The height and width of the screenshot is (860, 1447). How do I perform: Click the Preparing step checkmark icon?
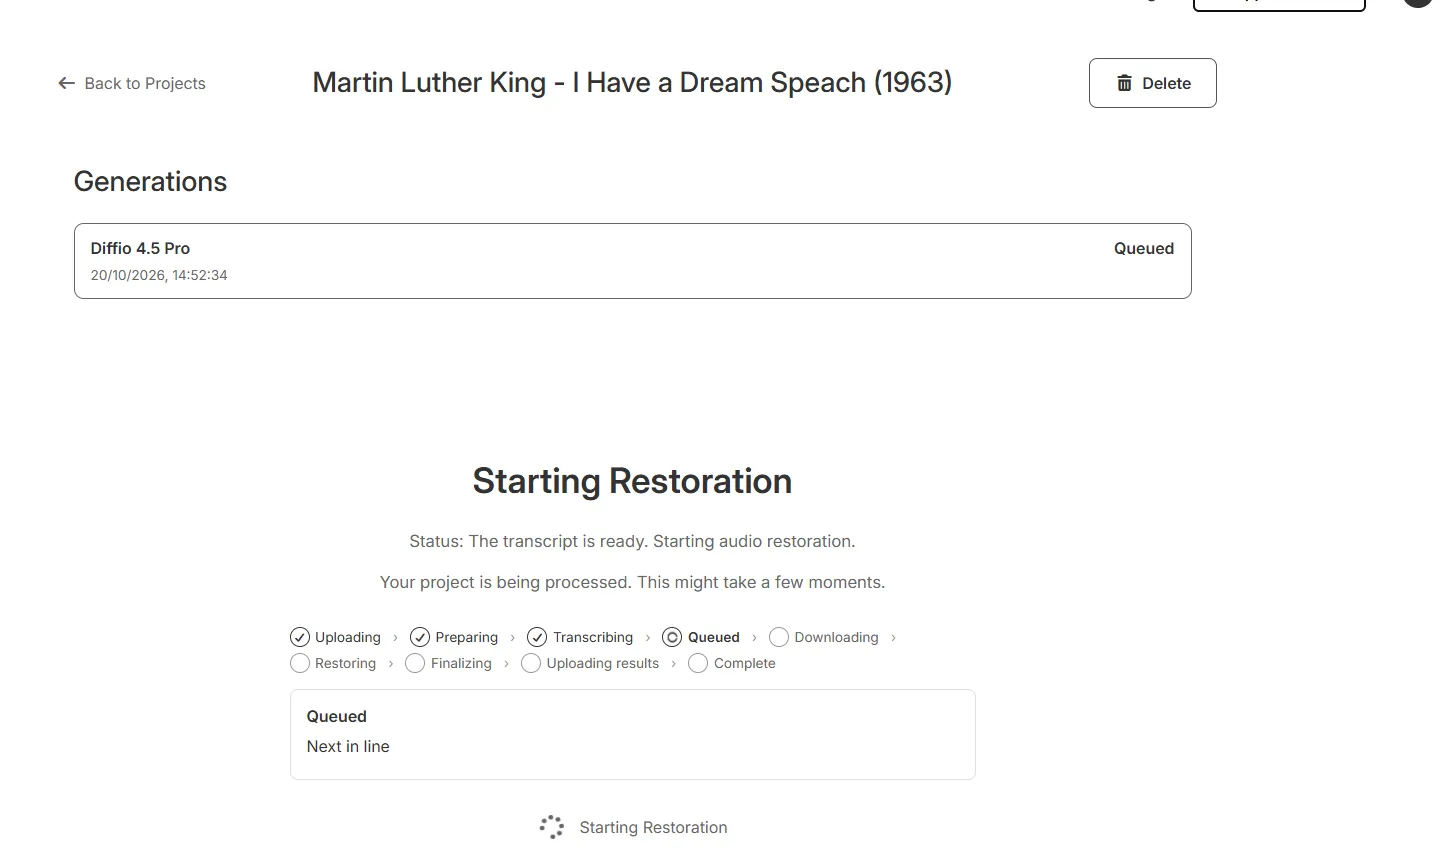(420, 637)
